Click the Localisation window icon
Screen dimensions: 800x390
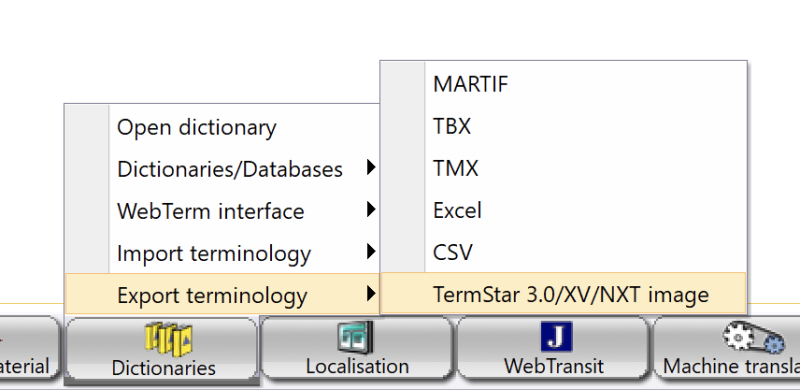[356, 337]
